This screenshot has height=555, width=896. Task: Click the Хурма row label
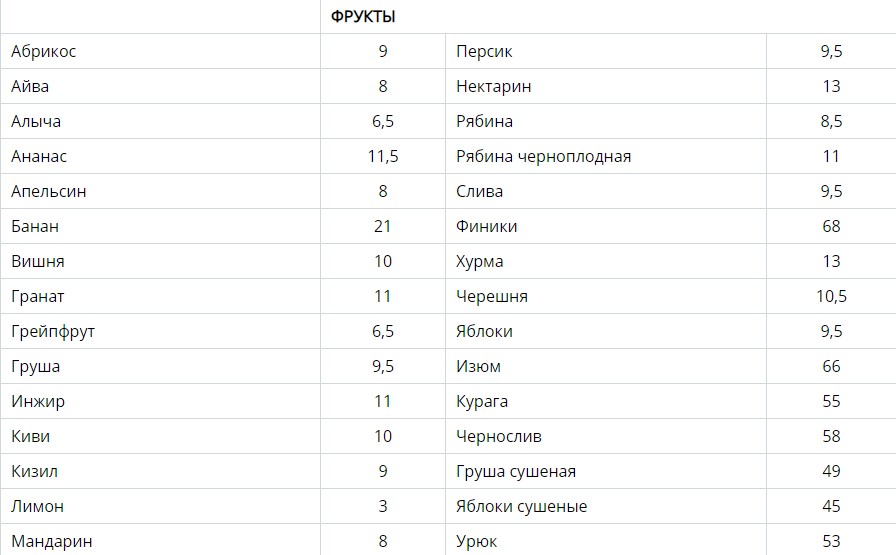(479, 262)
